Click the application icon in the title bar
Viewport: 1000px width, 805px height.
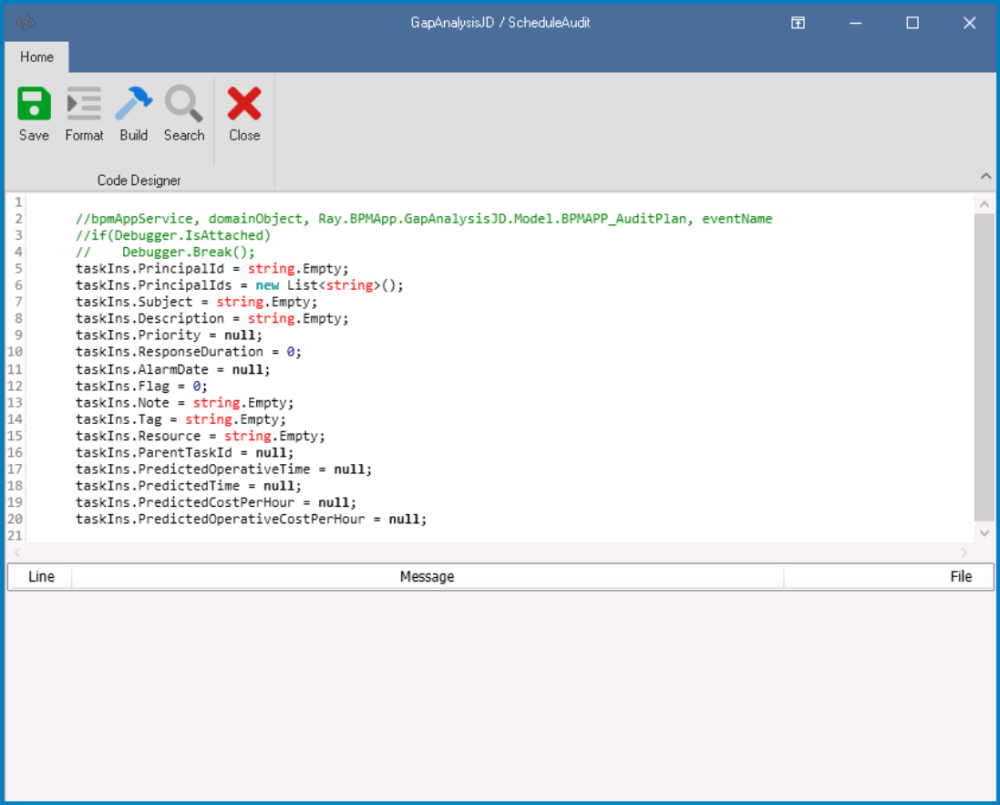point(25,21)
